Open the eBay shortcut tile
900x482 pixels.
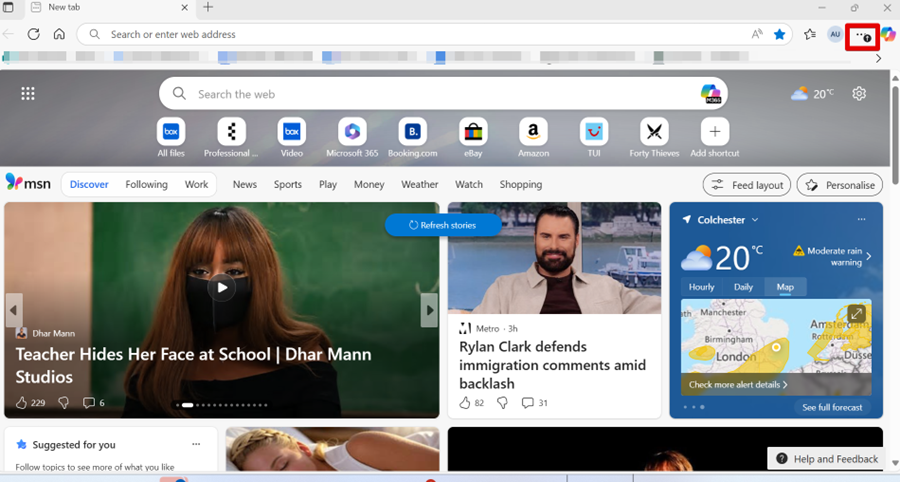(473, 132)
